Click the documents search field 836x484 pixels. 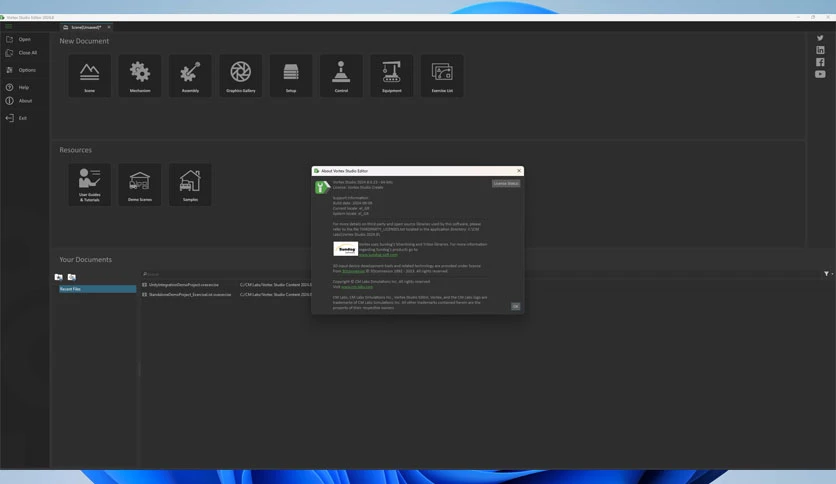(x=480, y=274)
